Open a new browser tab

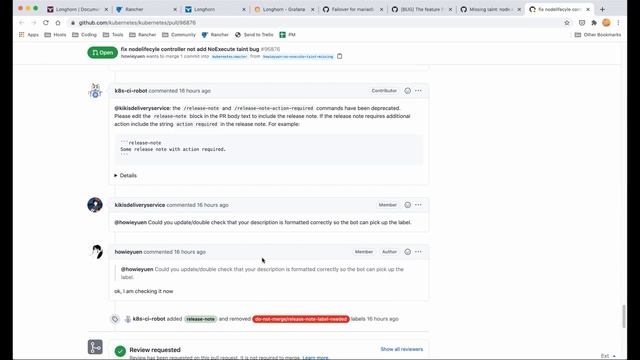point(602,9)
